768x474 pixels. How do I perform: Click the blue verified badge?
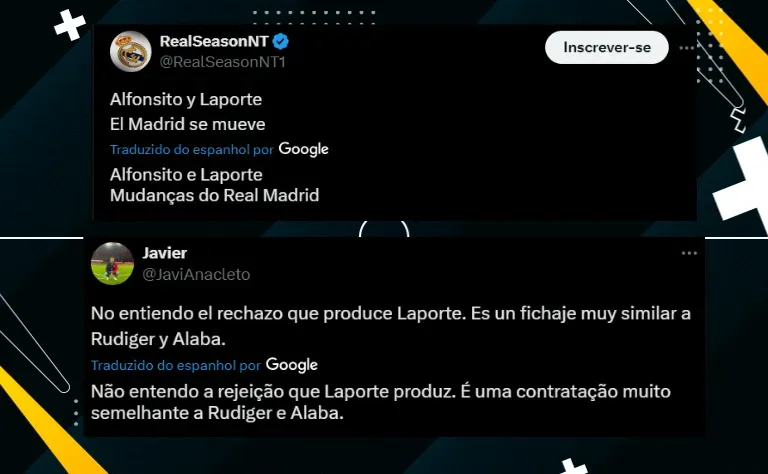281,42
